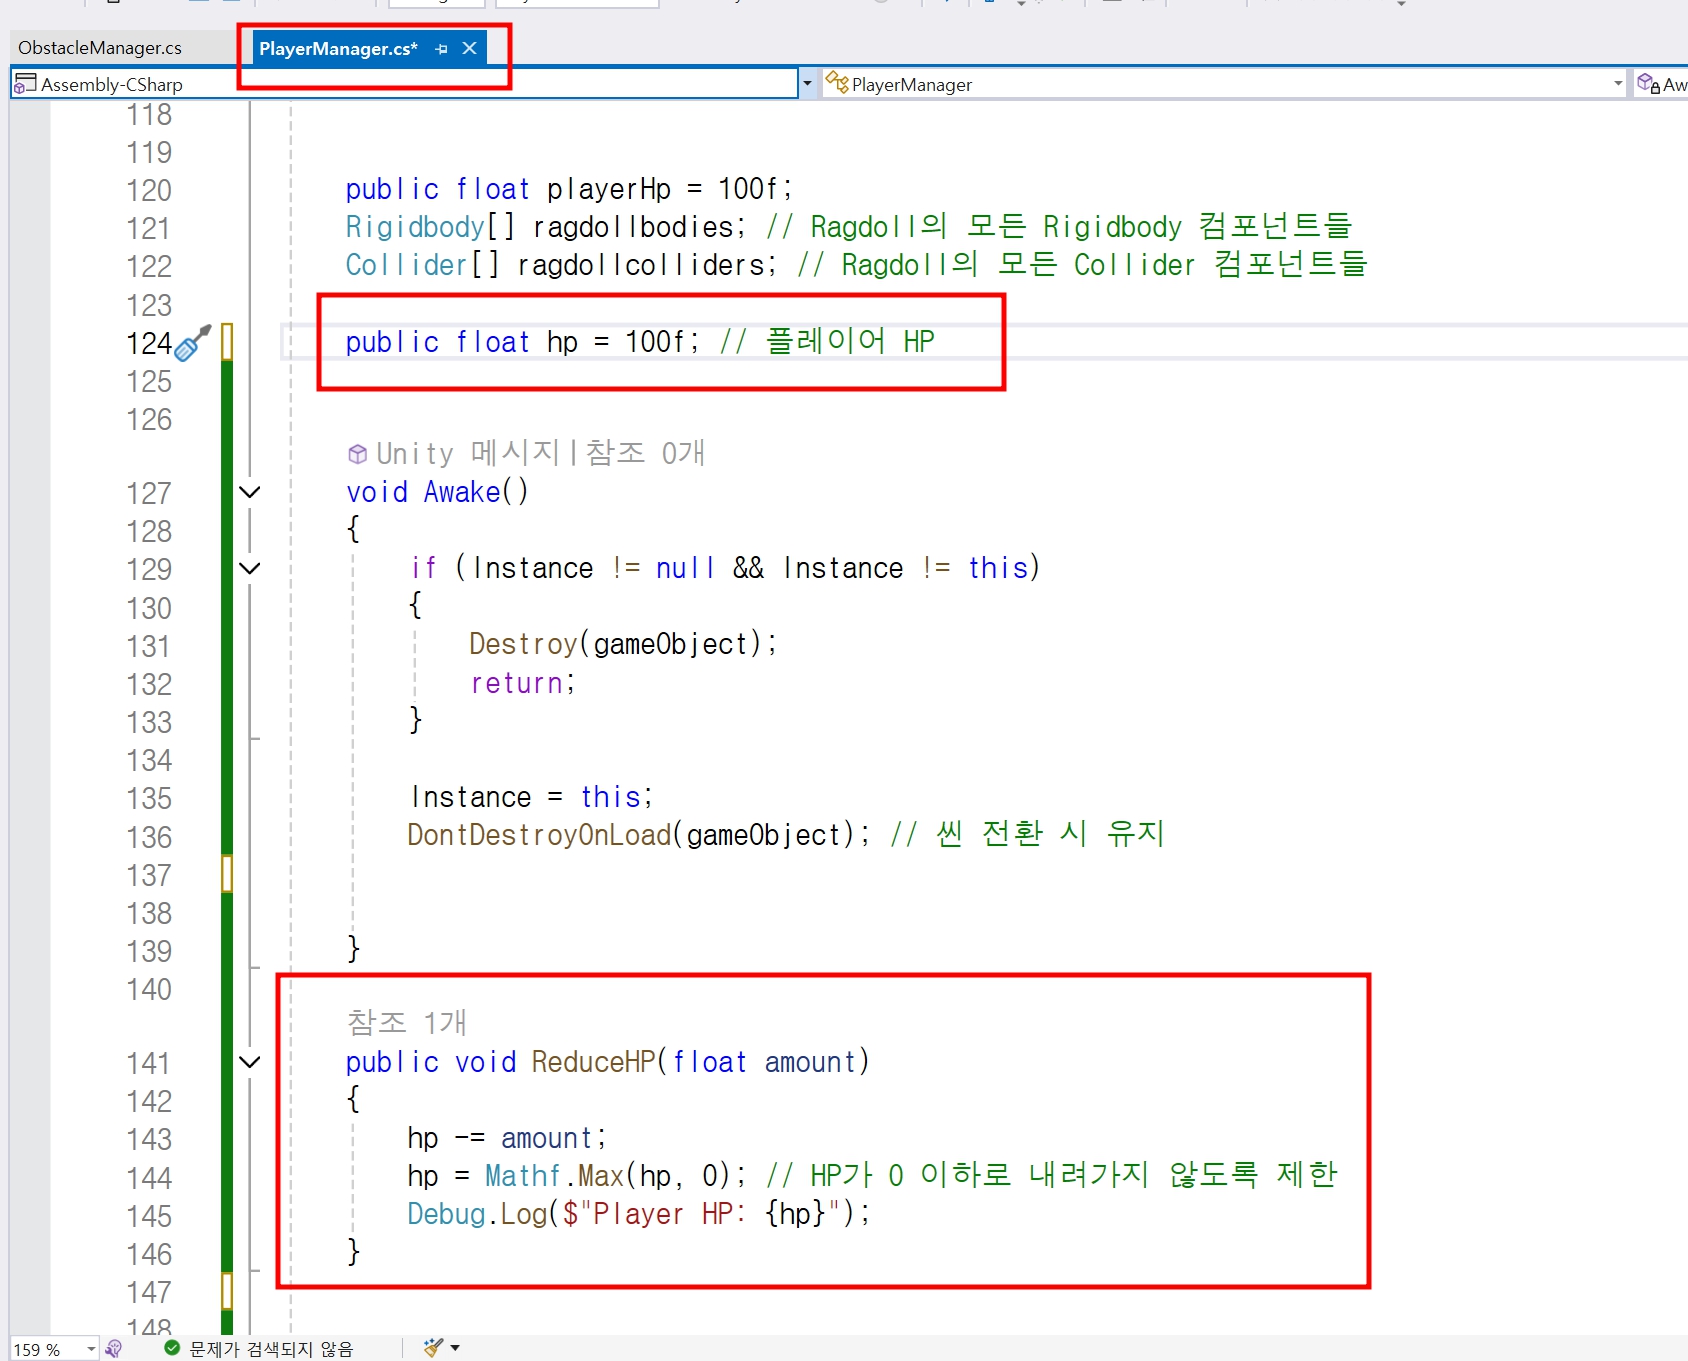Click the '// 플레이어 HP' comment on line 124

coord(827,342)
